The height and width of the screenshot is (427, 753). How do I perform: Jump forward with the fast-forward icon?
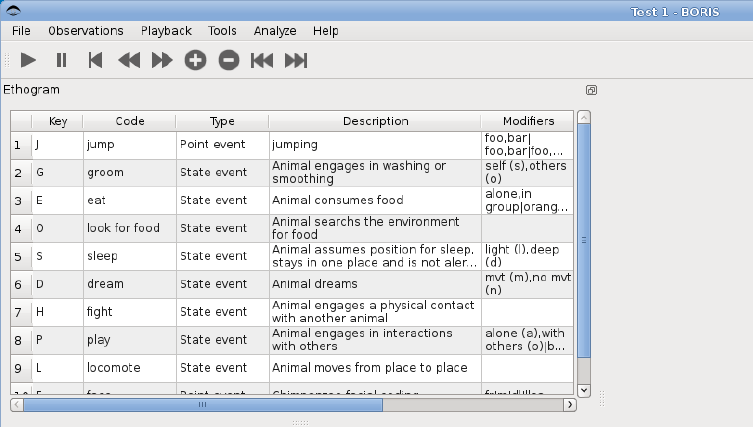coord(162,61)
